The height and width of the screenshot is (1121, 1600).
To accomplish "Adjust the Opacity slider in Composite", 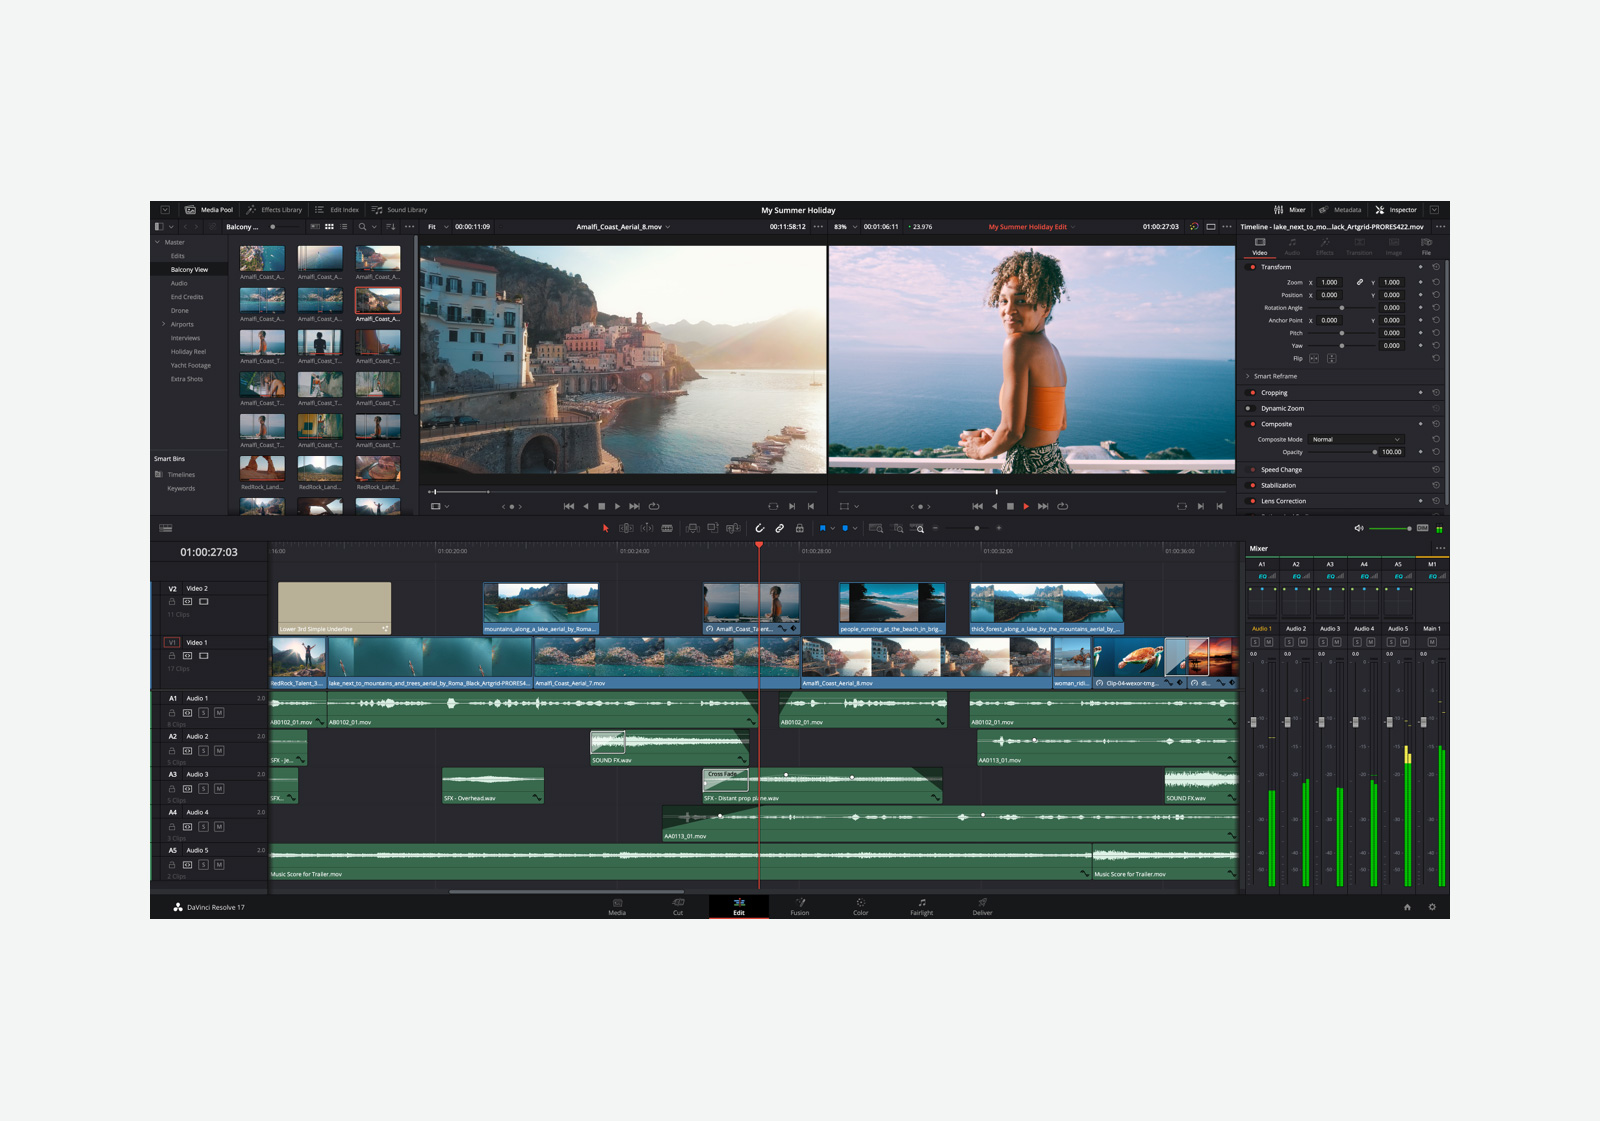I will [1343, 452].
